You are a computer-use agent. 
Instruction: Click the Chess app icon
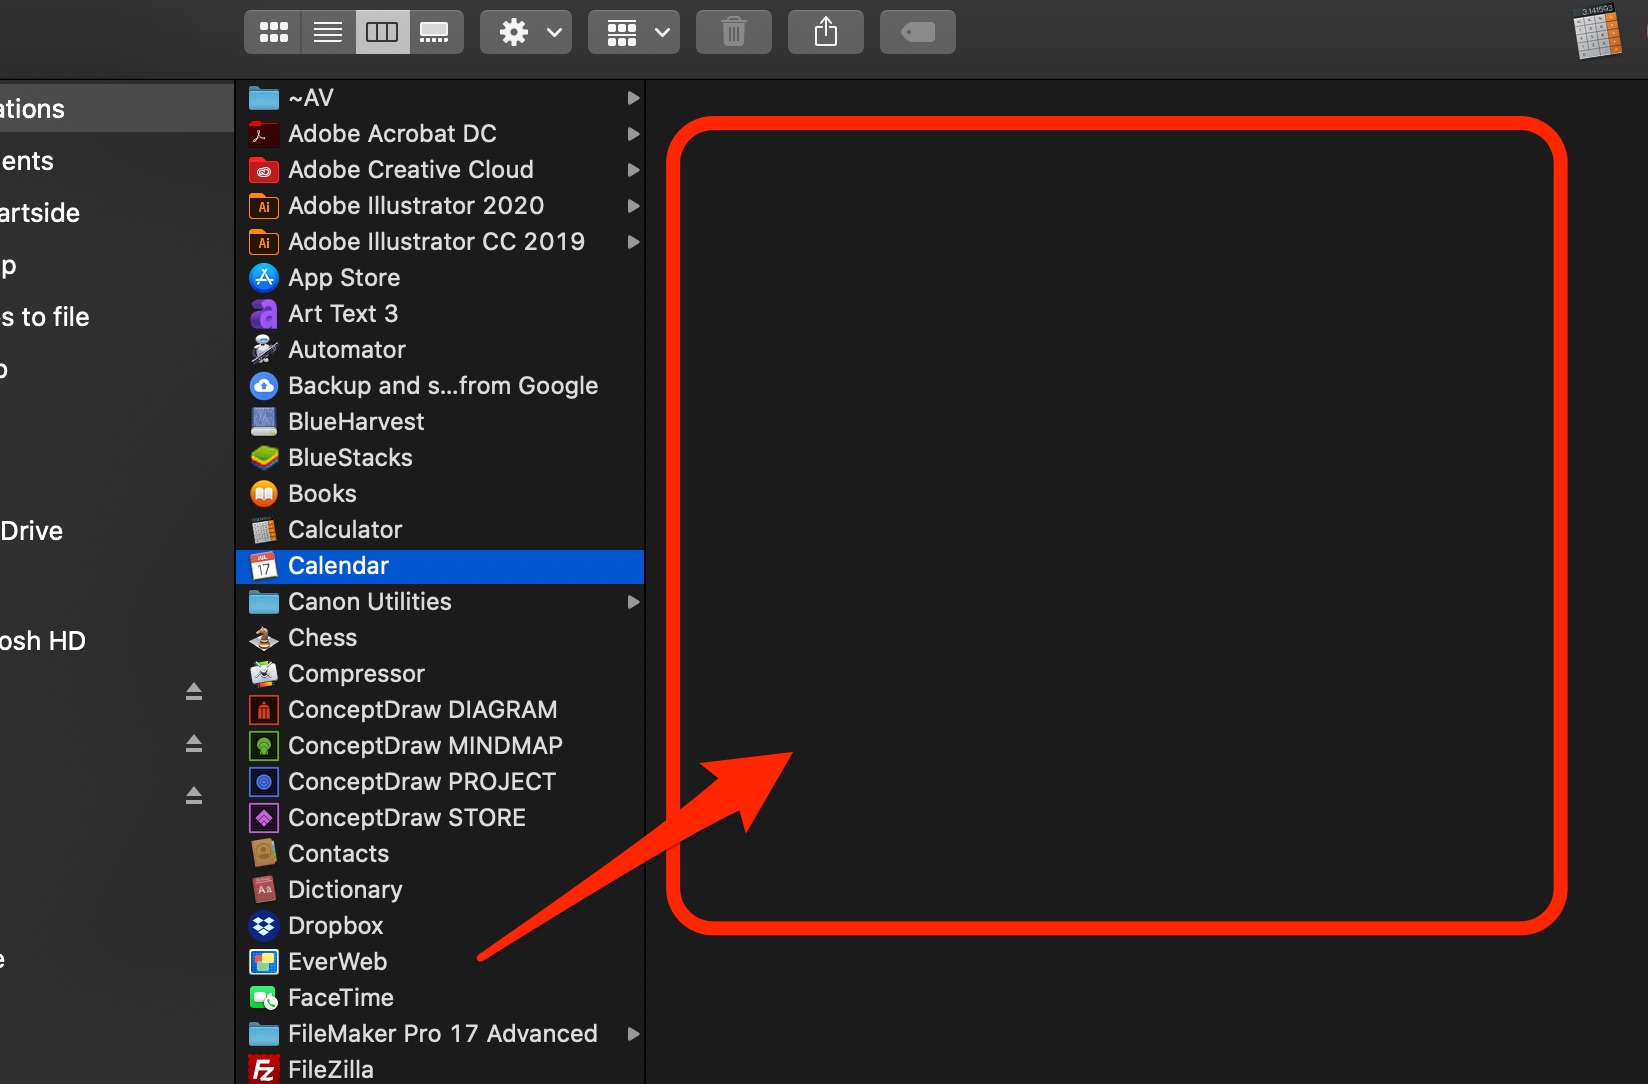[x=264, y=638]
